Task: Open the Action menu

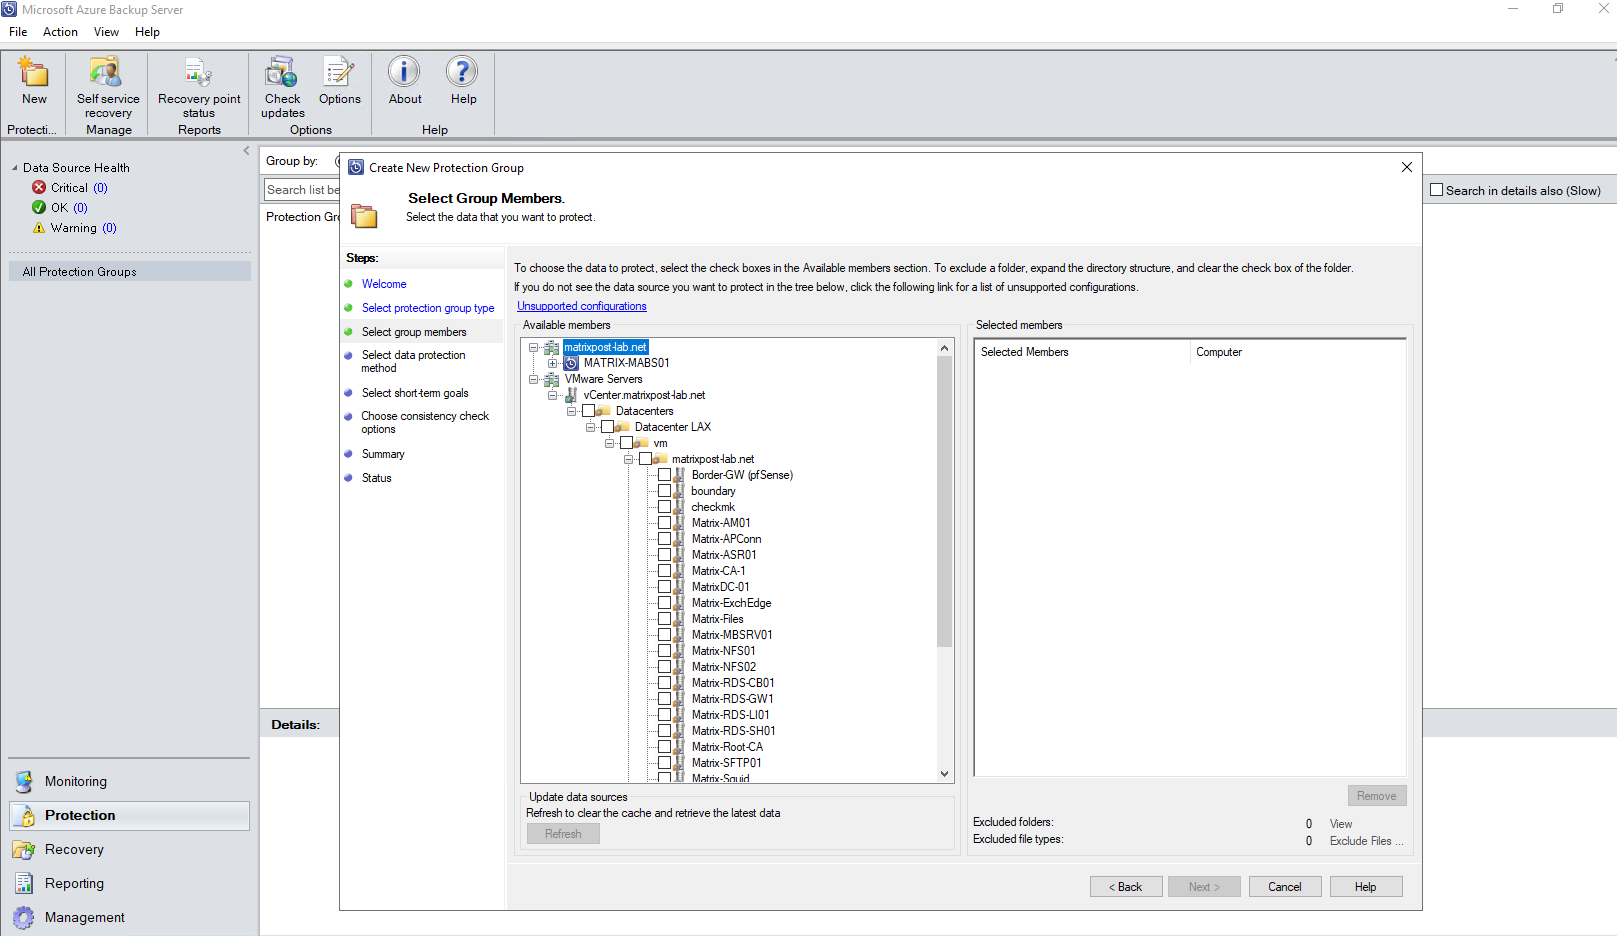Action: (x=60, y=32)
